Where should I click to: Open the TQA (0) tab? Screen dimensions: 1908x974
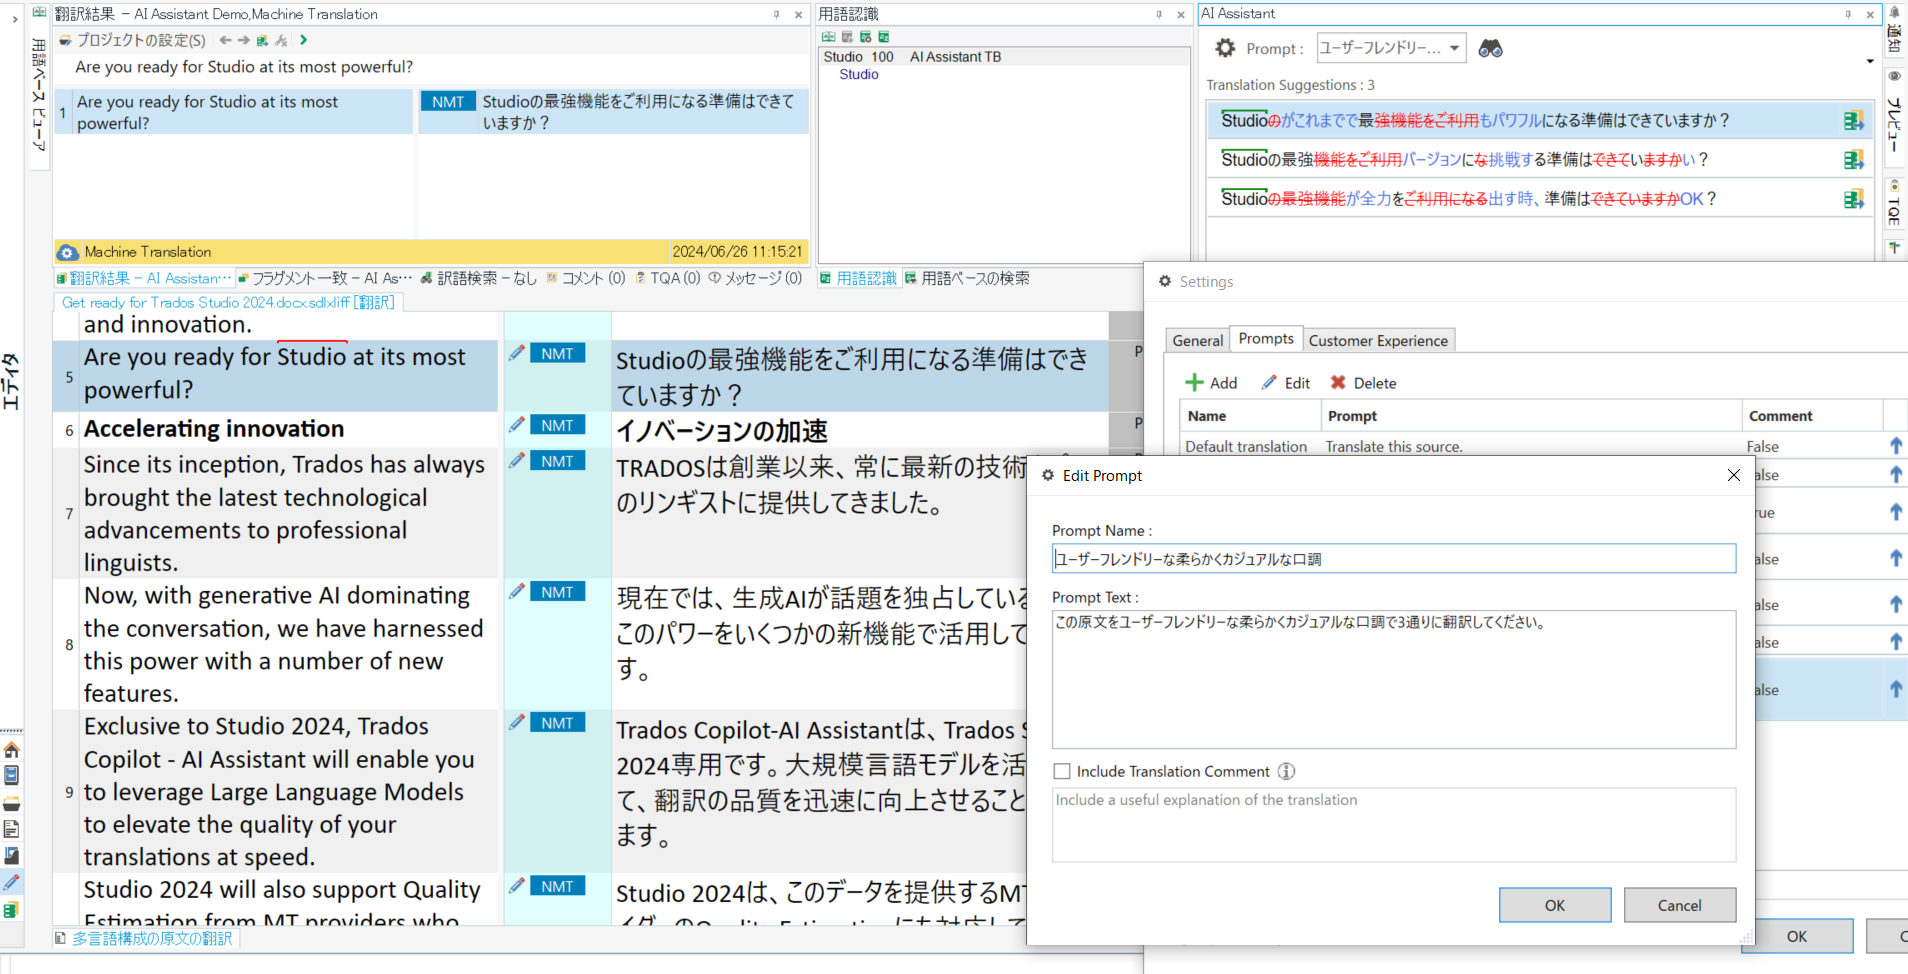pyautogui.click(x=668, y=278)
